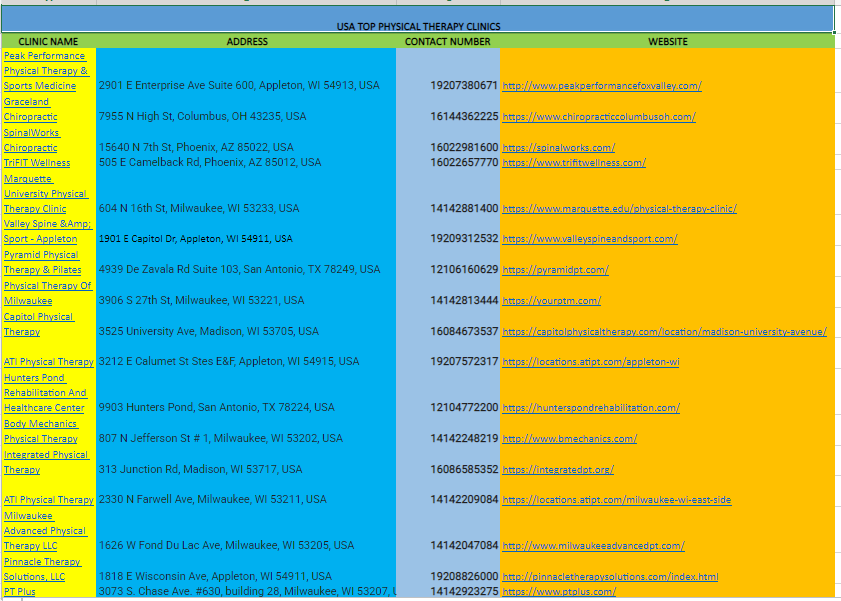
Task: Select address 505 E Camelback Rd, Phoenix
Action: click(210, 162)
